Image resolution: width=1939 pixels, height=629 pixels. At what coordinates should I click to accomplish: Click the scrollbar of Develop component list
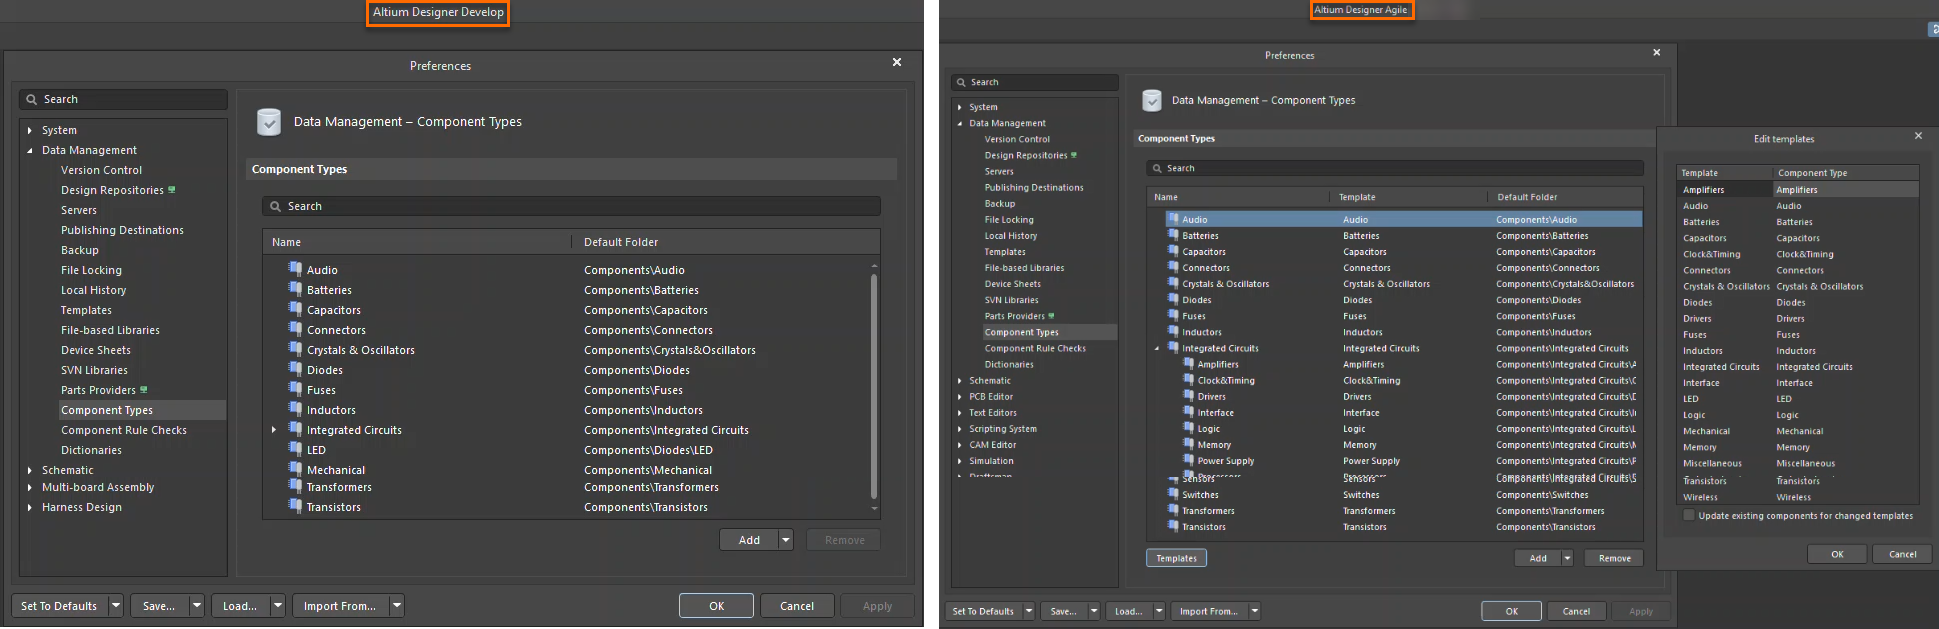click(874, 385)
